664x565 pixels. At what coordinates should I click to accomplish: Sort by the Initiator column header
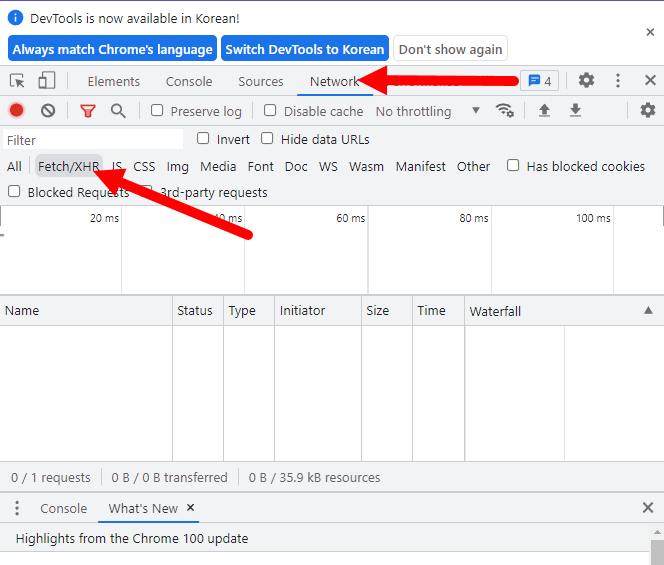[318, 310]
